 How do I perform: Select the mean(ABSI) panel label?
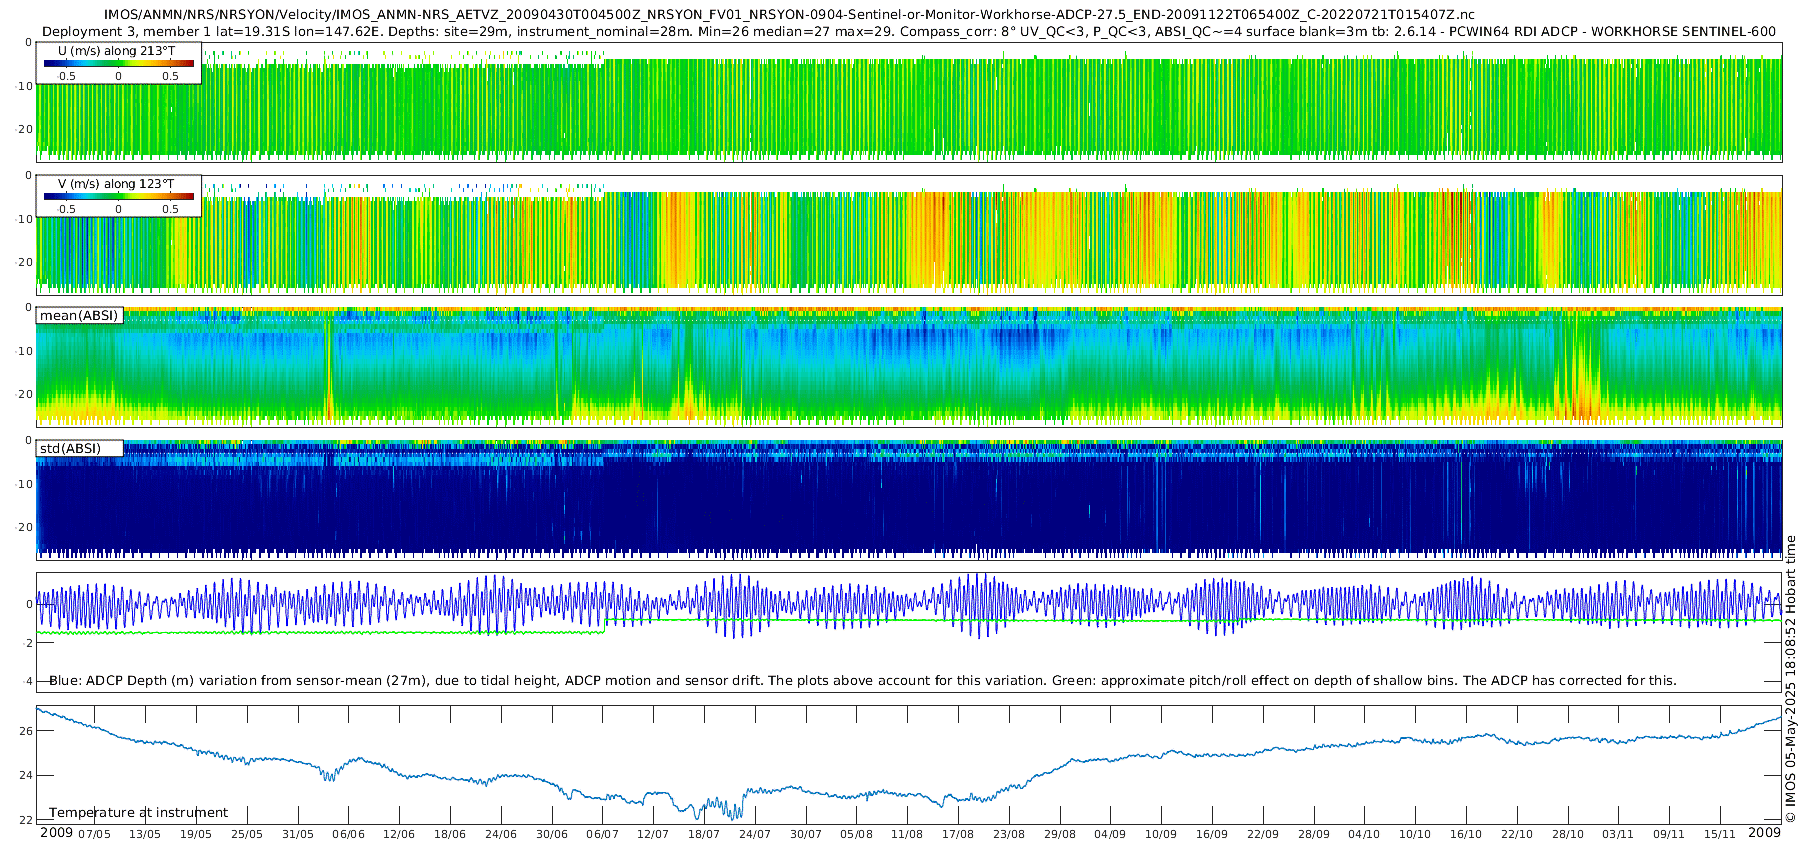[79, 316]
